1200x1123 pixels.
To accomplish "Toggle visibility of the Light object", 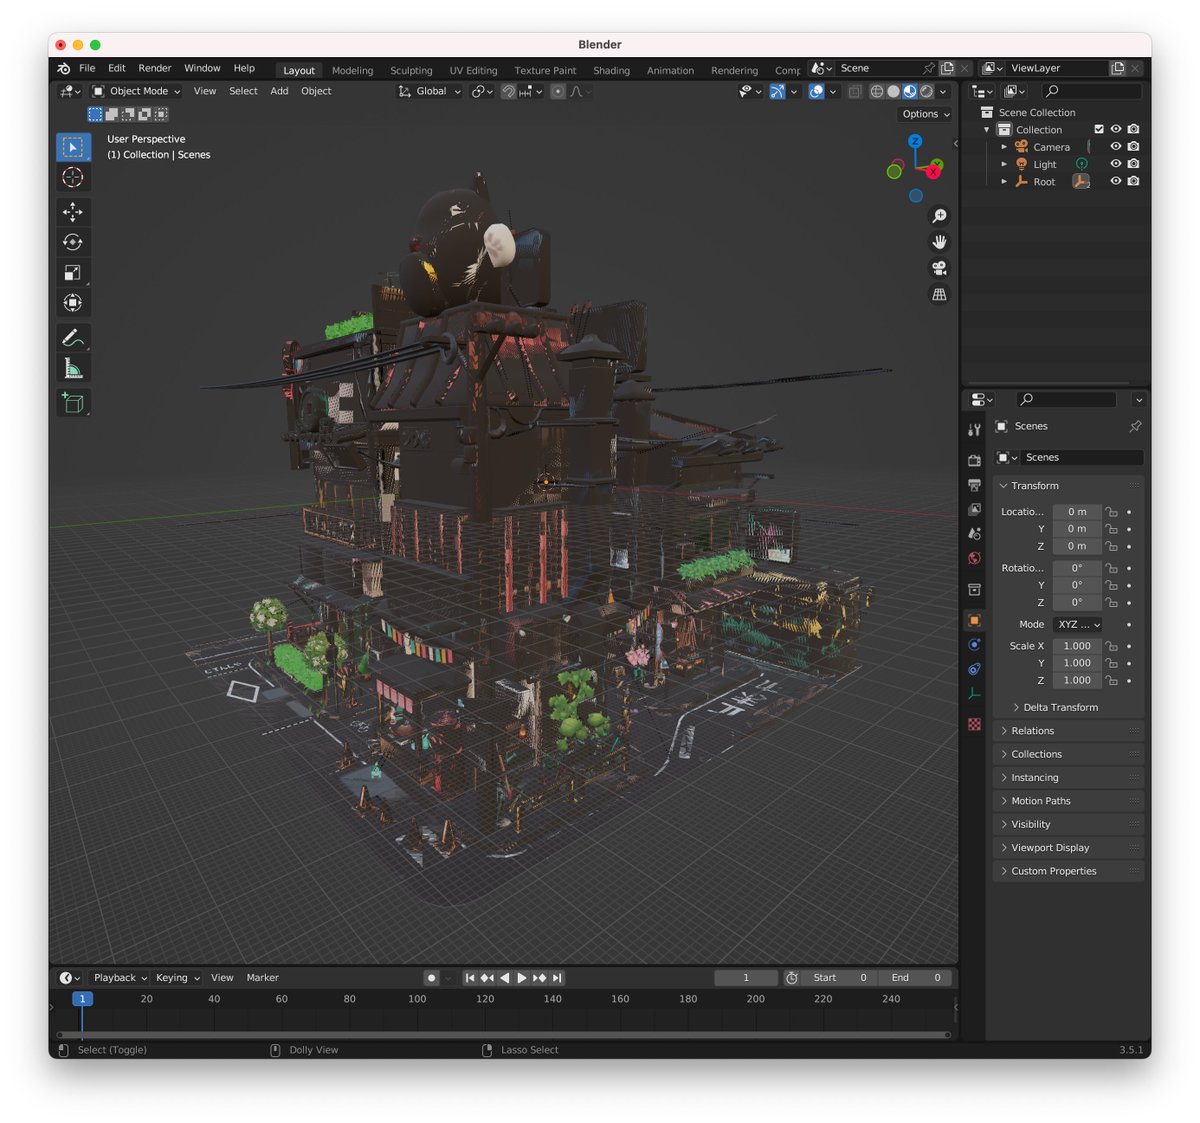I will pyautogui.click(x=1116, y=164).
